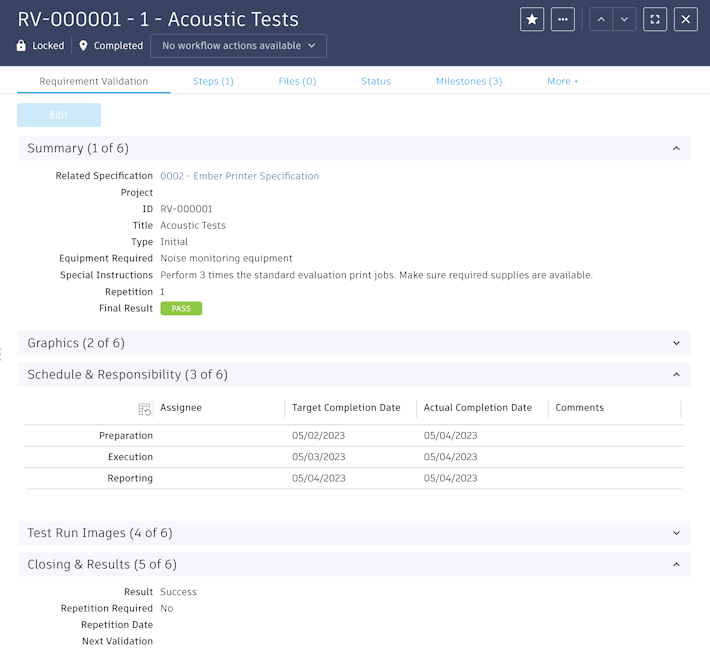
Task: Open the workflow actions dropdown
Action: pos(238,46)
